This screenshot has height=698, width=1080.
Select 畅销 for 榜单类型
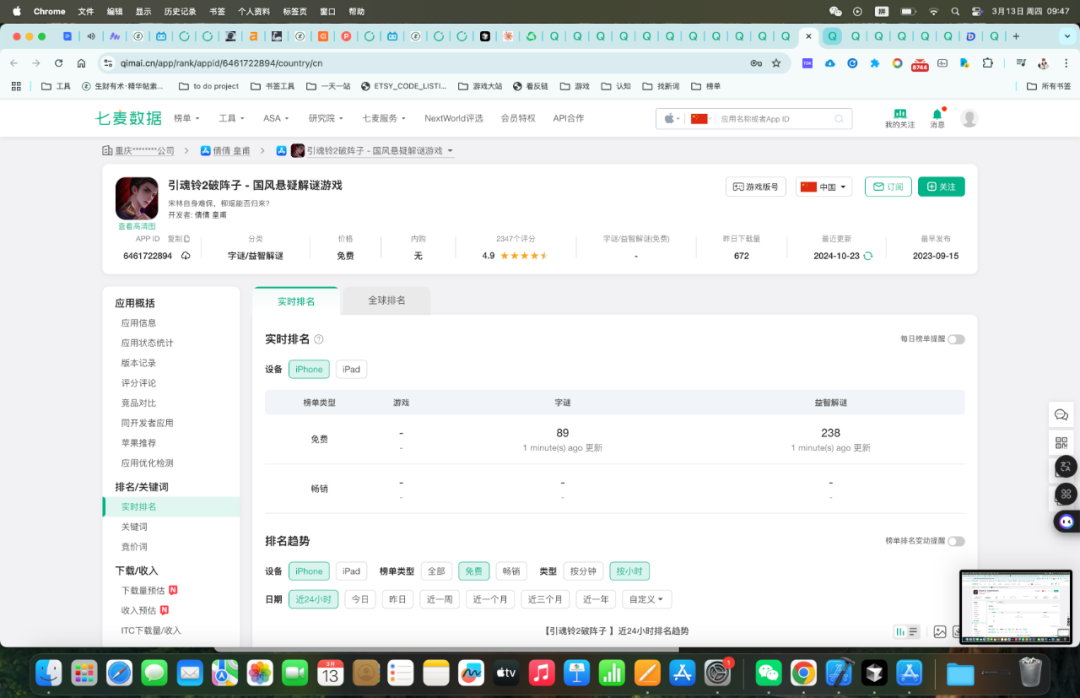click(511, 571)
